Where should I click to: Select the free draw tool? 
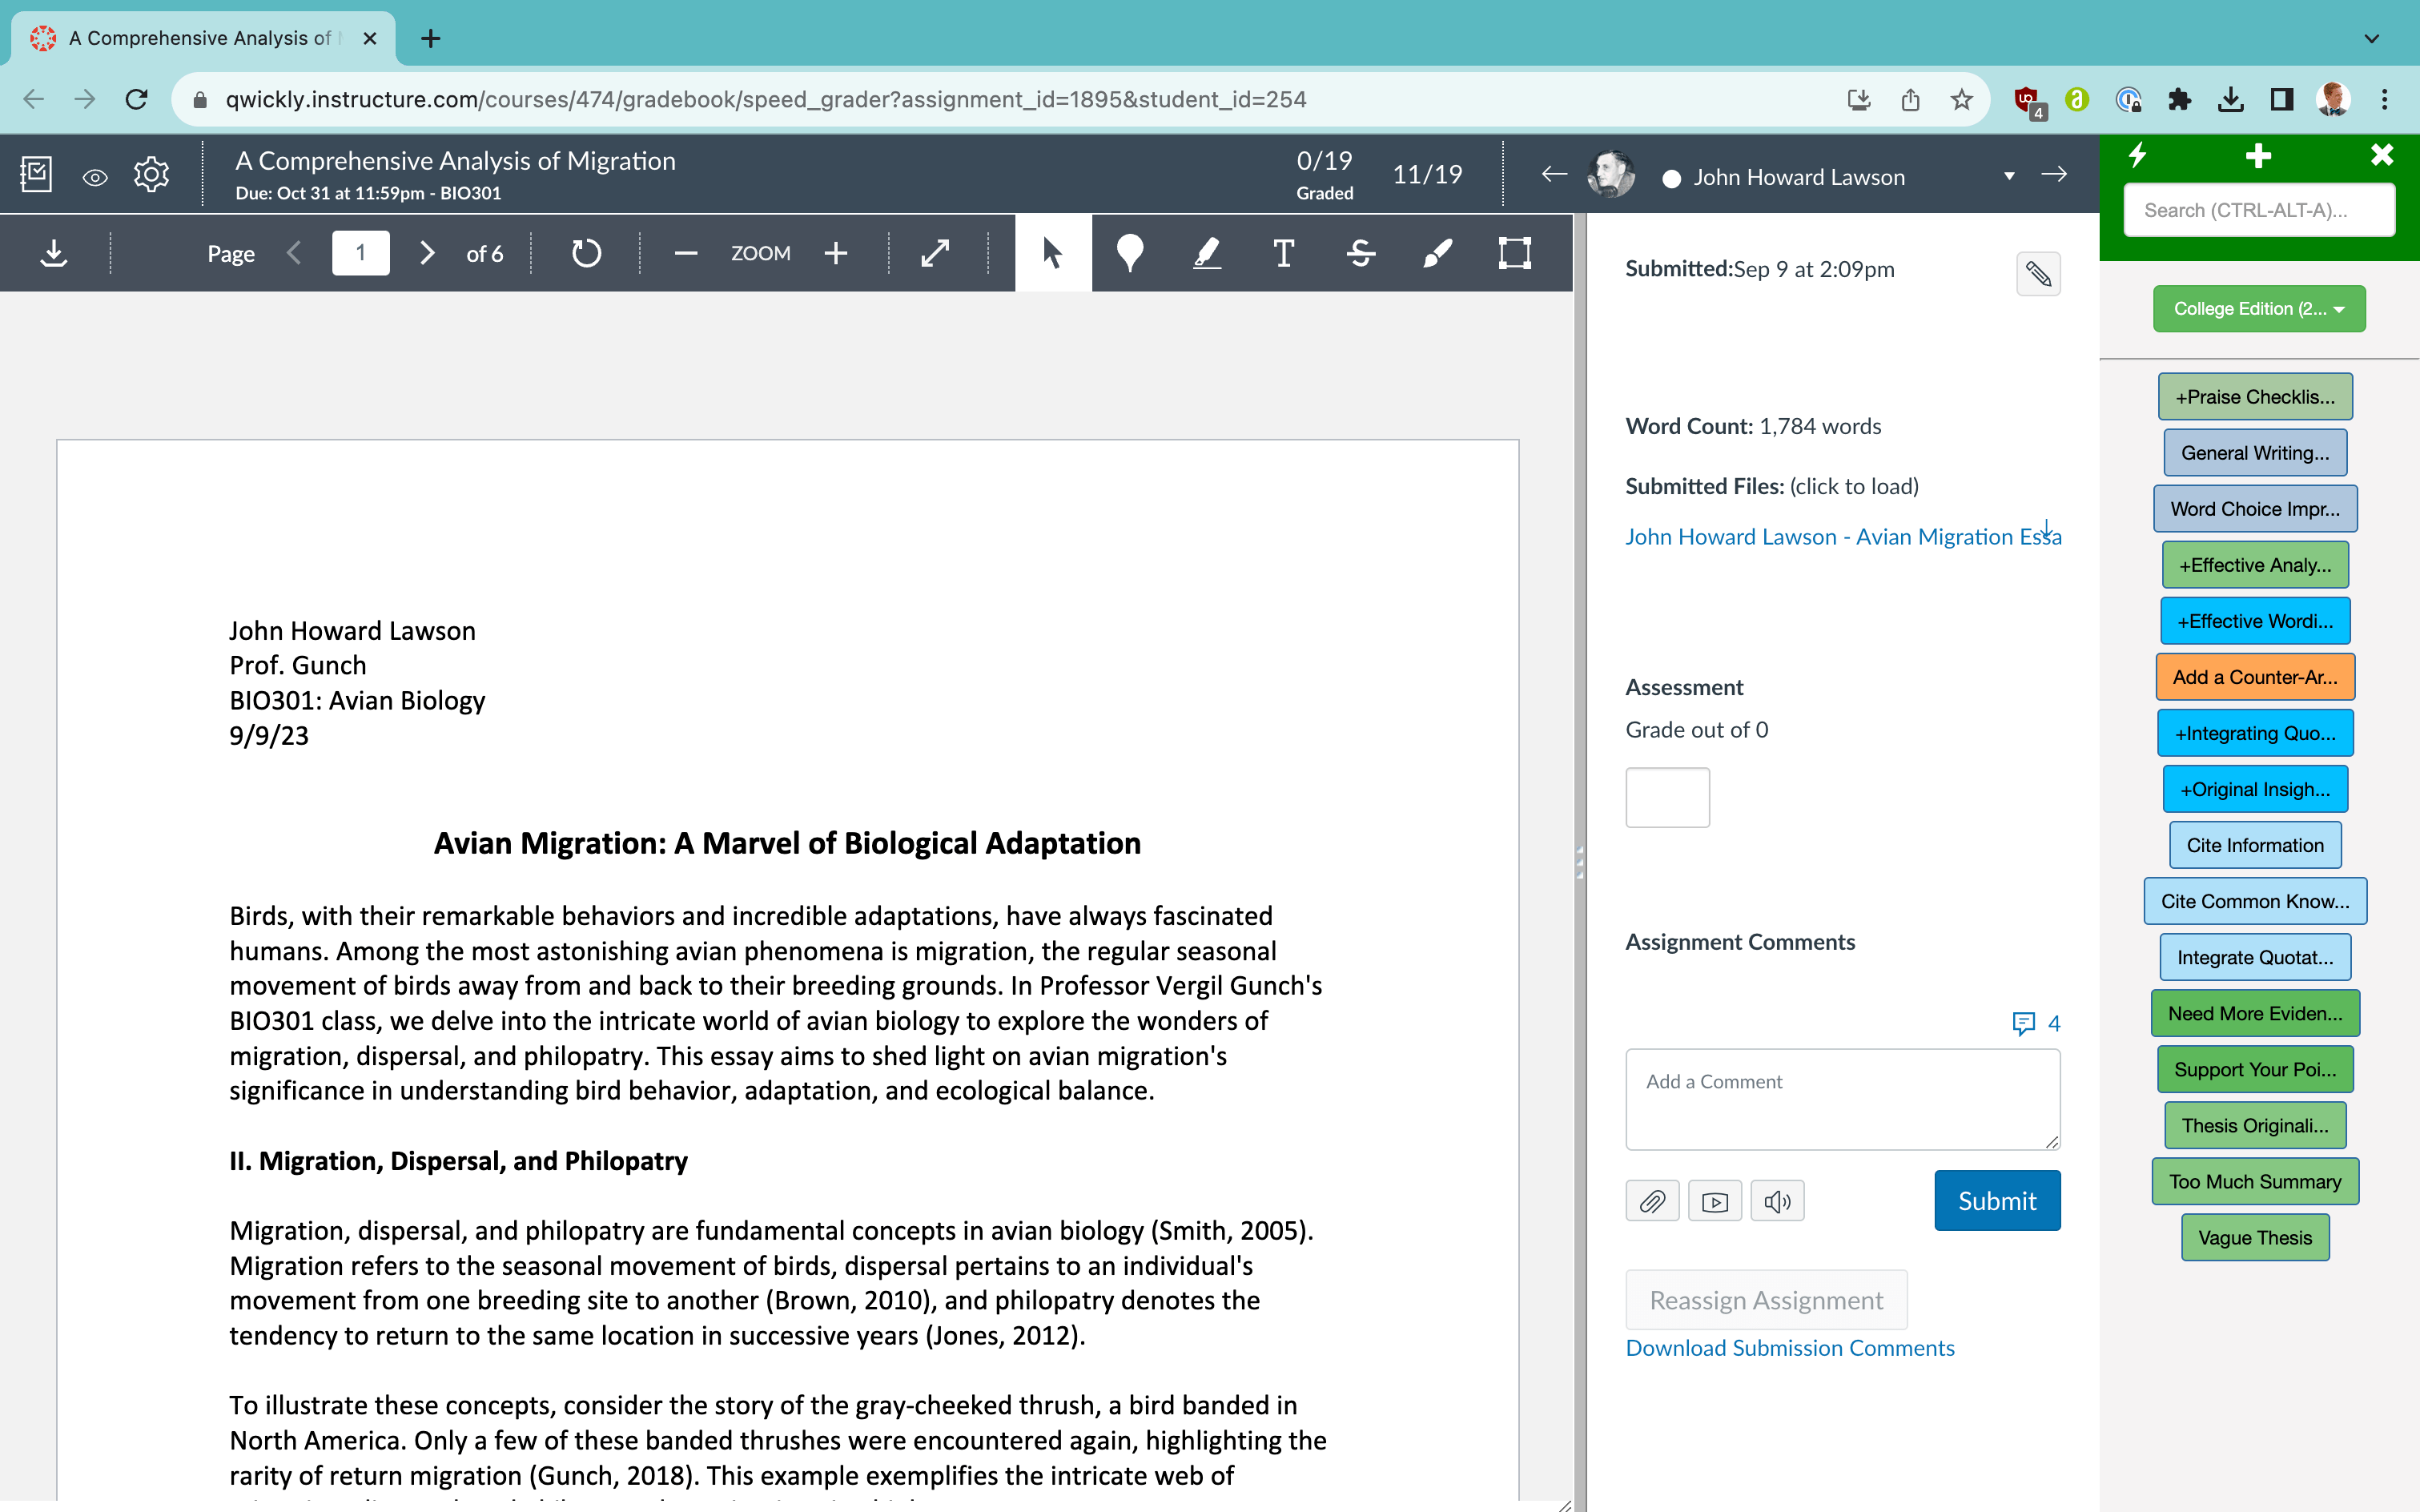pos(1437,253)
